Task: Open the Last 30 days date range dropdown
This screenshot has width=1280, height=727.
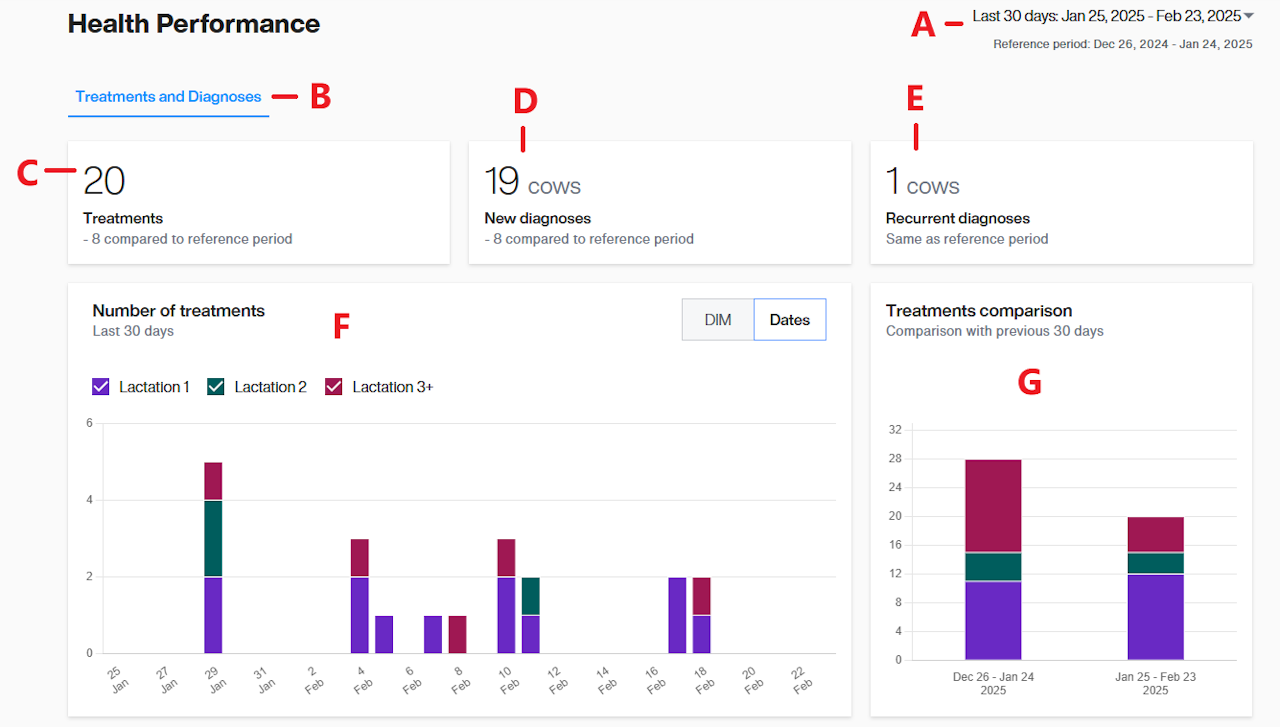Action: (x=1106, y=17)
